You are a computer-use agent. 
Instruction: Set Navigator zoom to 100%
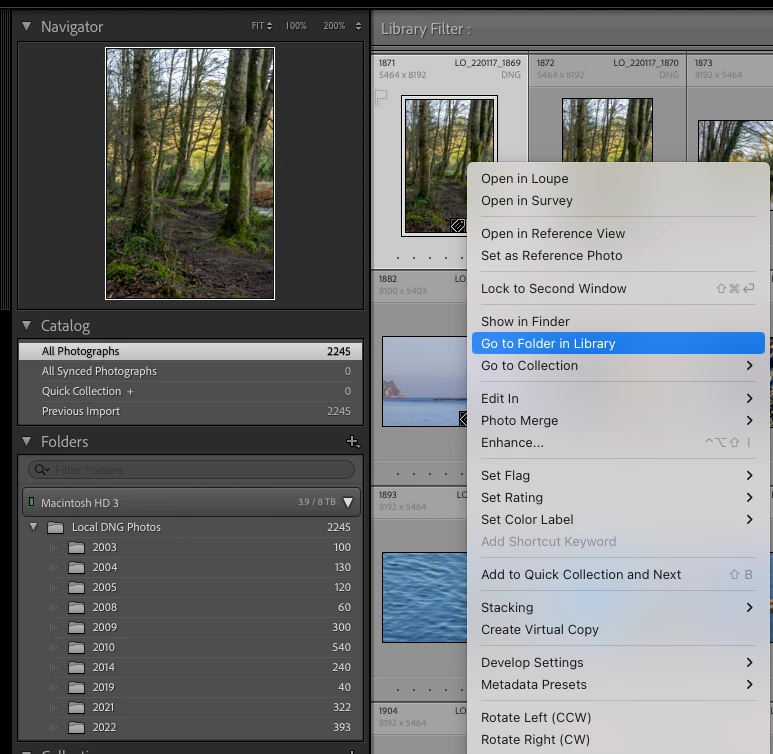coord(296,26)
